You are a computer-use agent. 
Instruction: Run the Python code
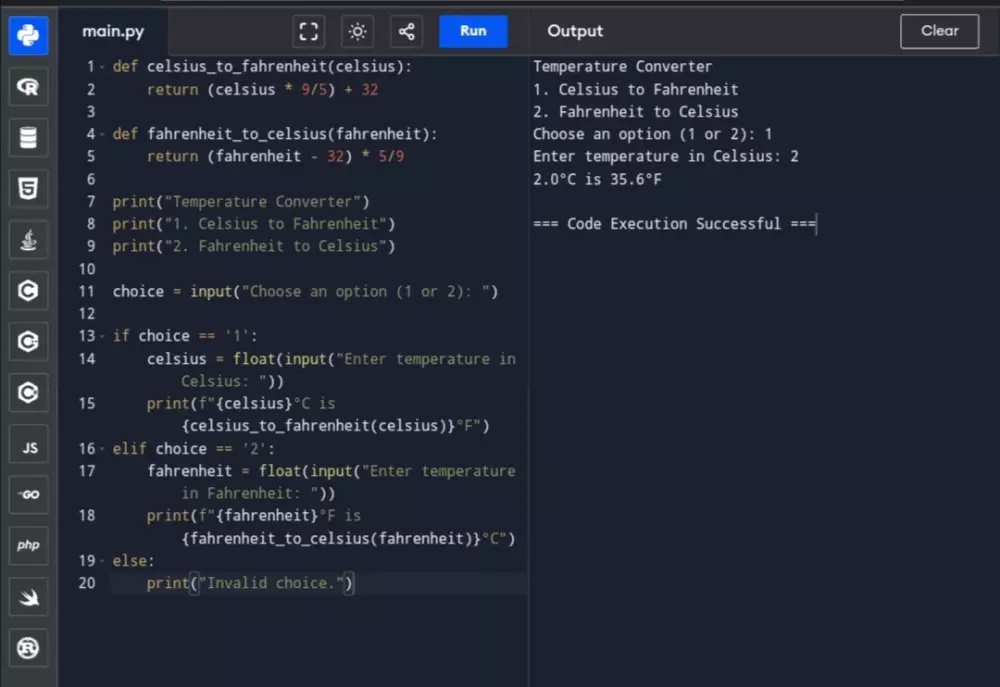coord(473,31)
